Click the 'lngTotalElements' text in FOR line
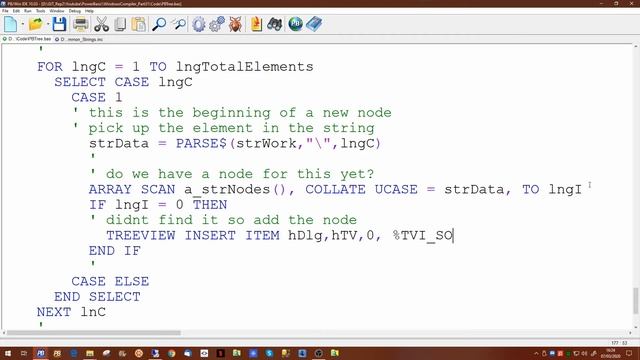Image resolution: width=640 pixels, height=360 pixels. (244, 67)
